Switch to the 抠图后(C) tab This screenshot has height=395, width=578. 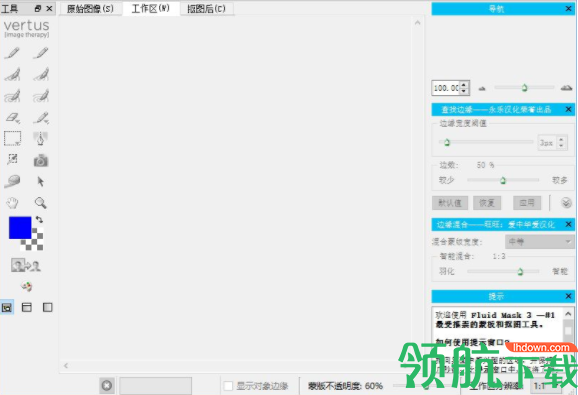point(206,9)
